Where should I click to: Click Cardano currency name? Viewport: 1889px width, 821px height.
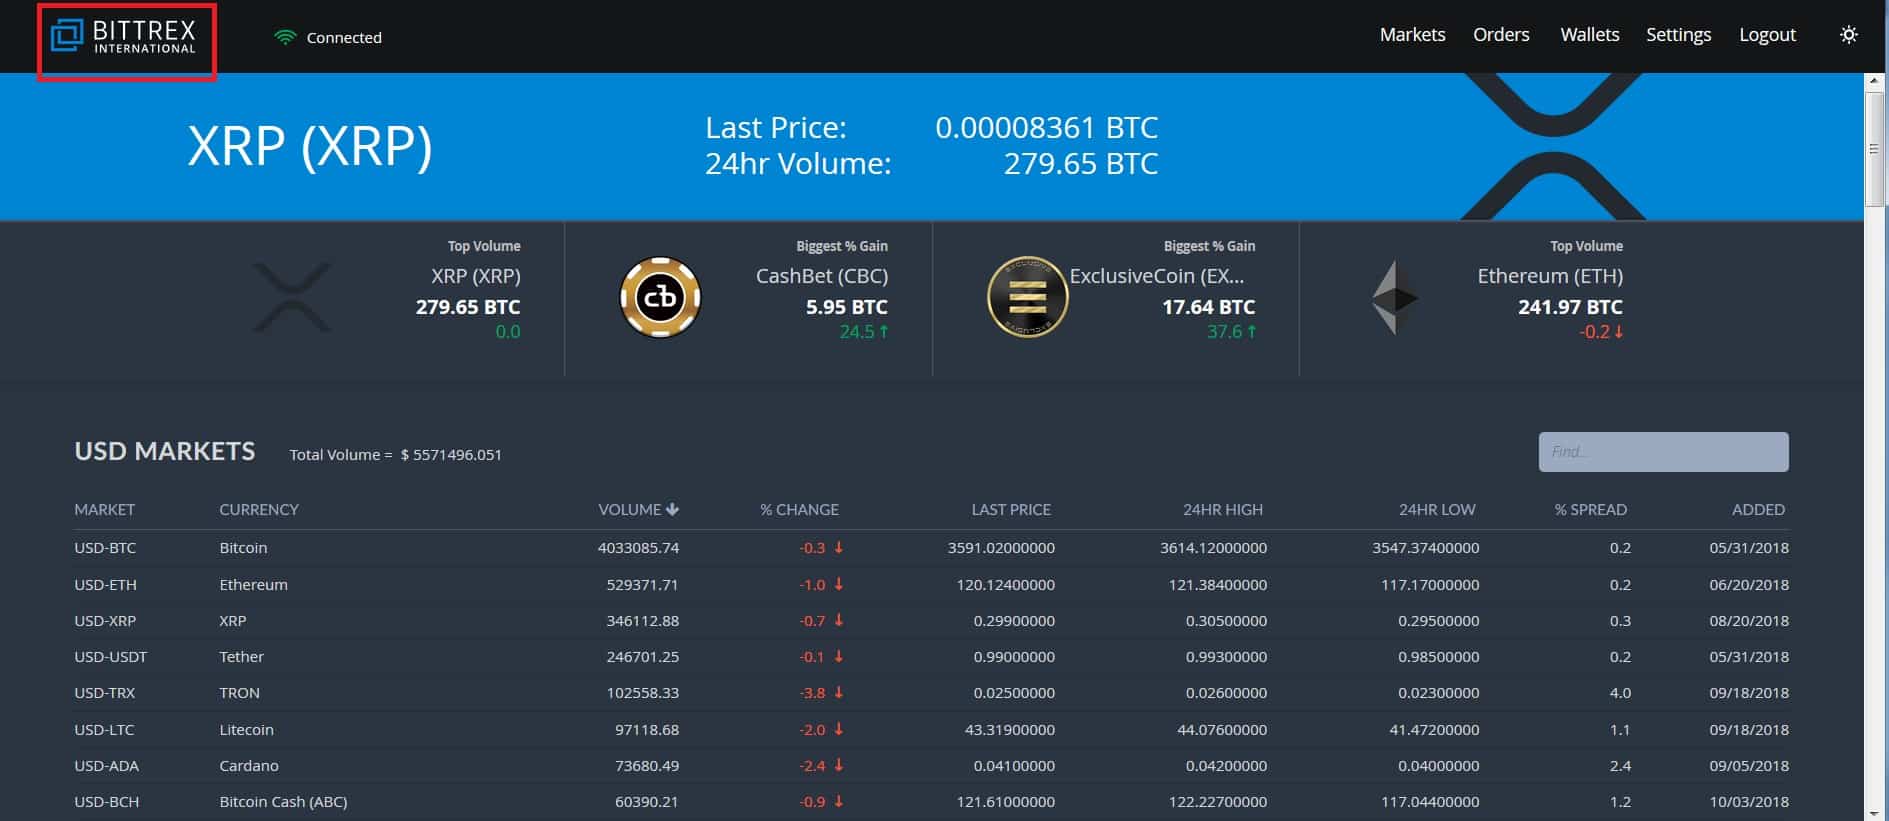(x=249, y=766)
